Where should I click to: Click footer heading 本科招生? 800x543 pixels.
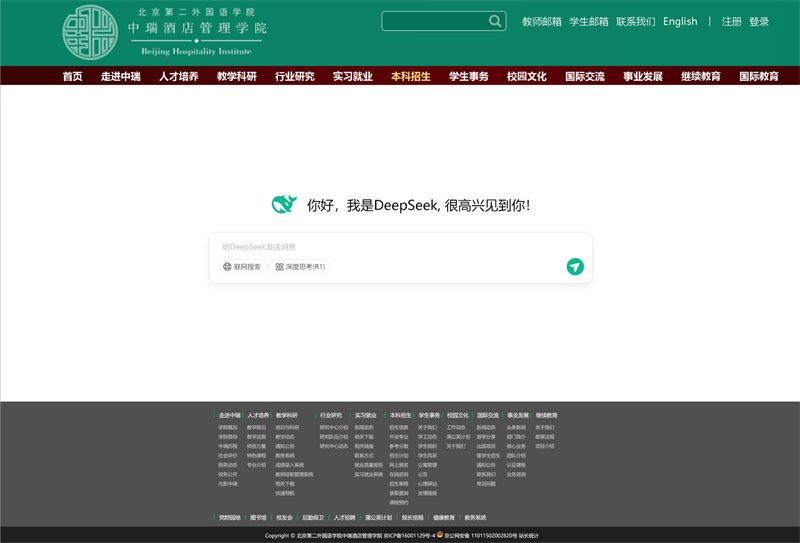pos(401,415)
